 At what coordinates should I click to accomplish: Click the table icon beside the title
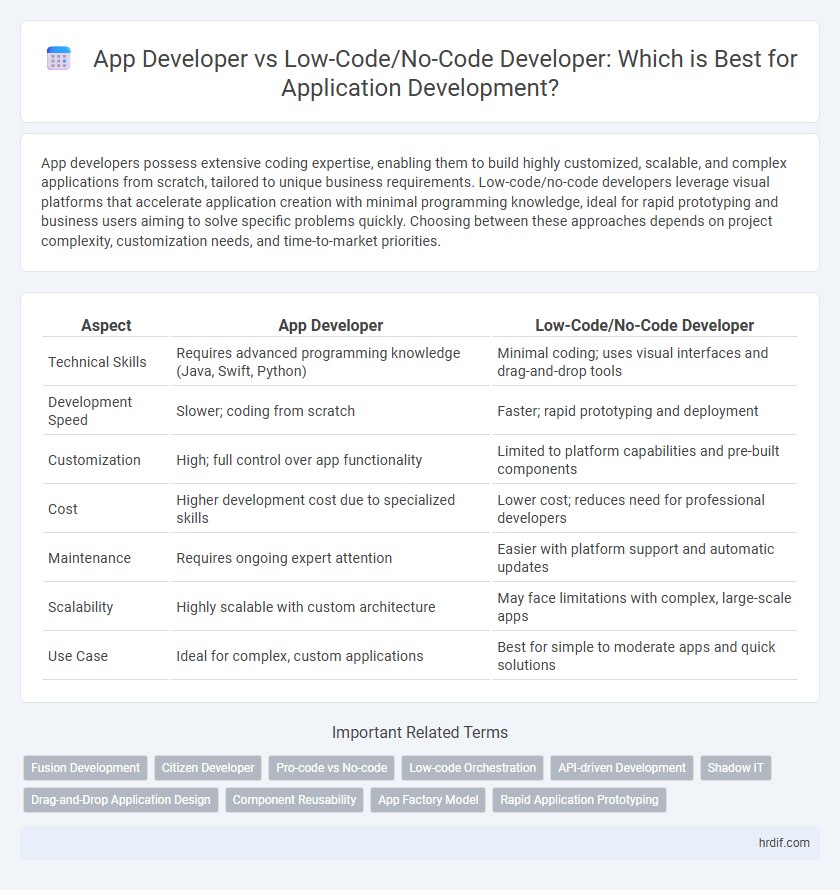(x=59, y=59)
